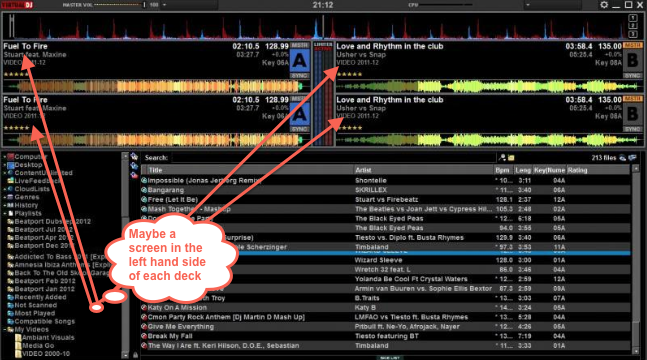The height and width of the screenshot is (360, 647).
Task: Click the lock icon below the folder scrollbar
Action: pos(135,355)
